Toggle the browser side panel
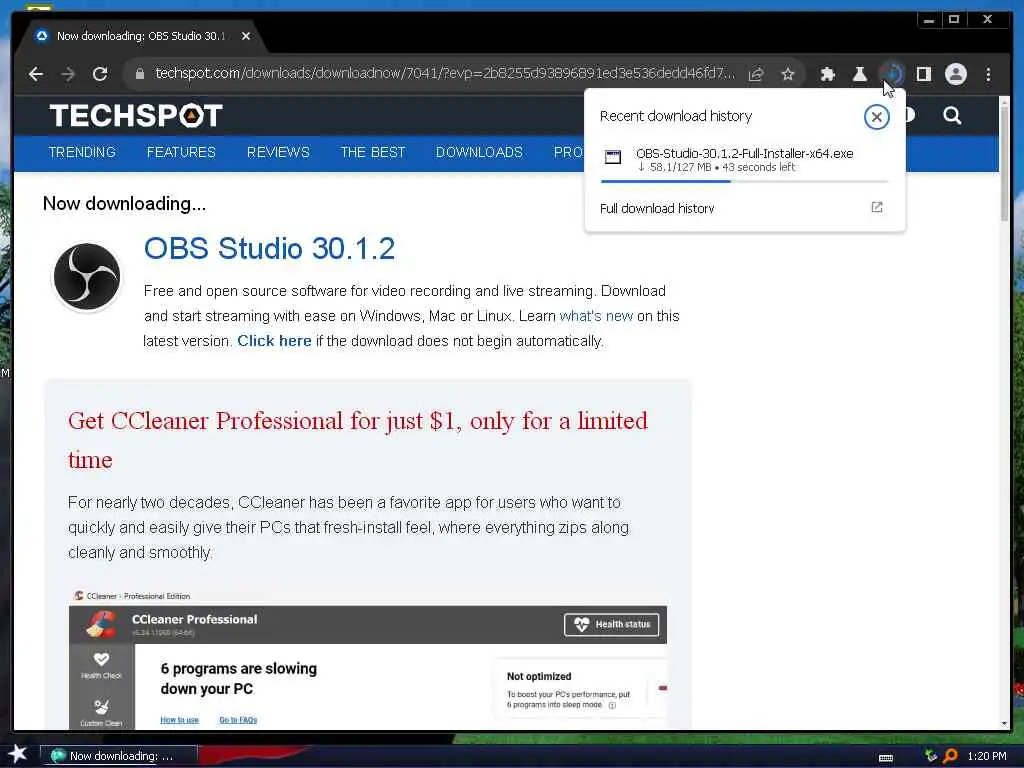This screenshot has width=1024, height=768. (923, 74)
